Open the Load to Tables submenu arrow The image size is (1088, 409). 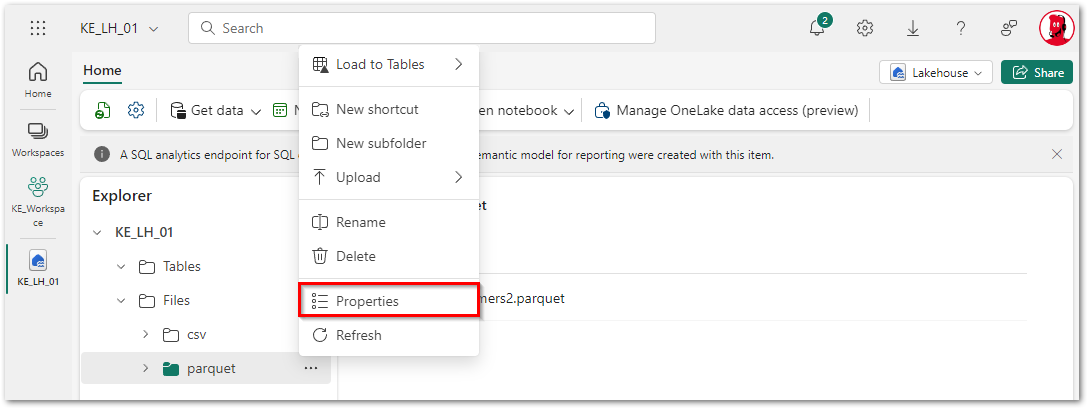459,65
